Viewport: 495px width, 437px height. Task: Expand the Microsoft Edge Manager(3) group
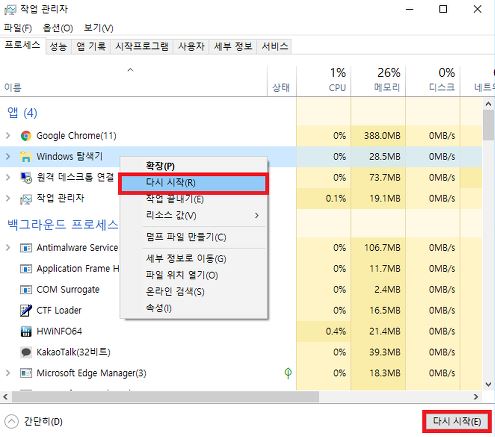pyautogui.click(x=8, y=373)
